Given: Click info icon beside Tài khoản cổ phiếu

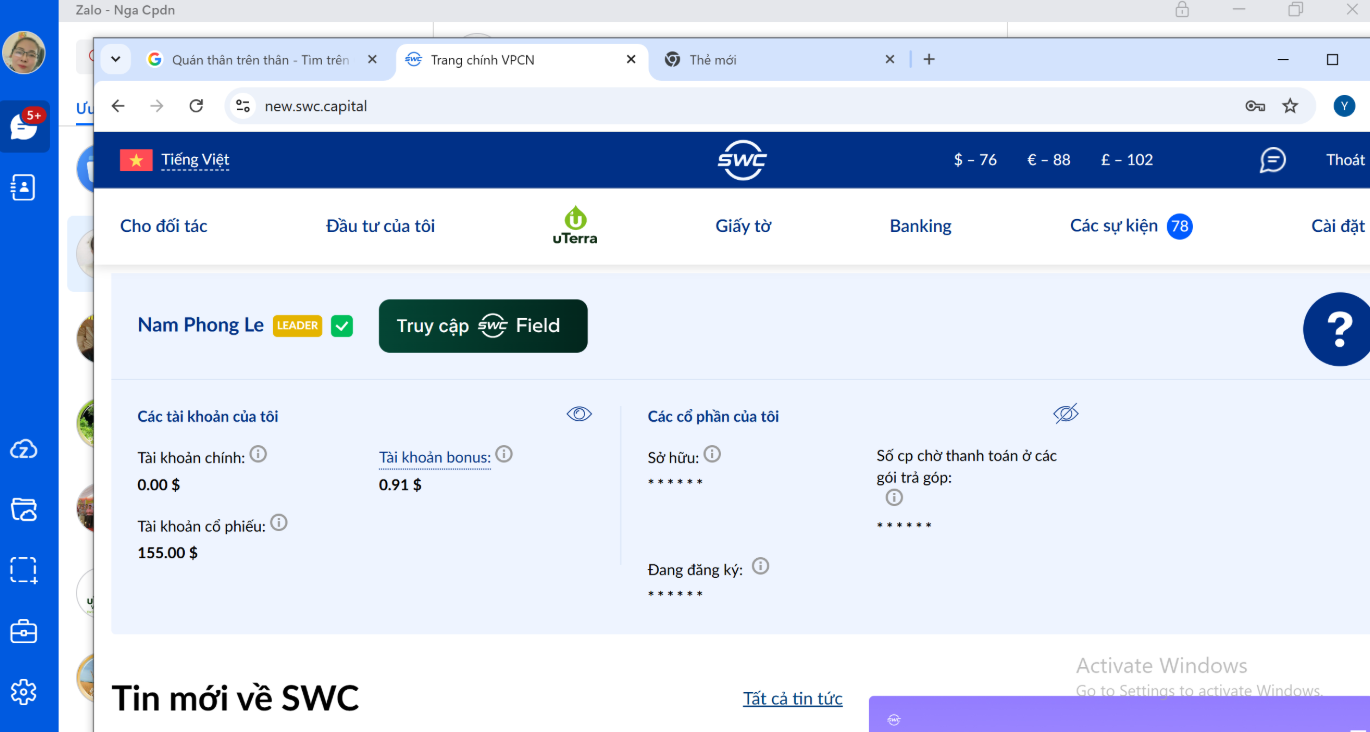Looking at the screenshot, I should click(279, 522).
